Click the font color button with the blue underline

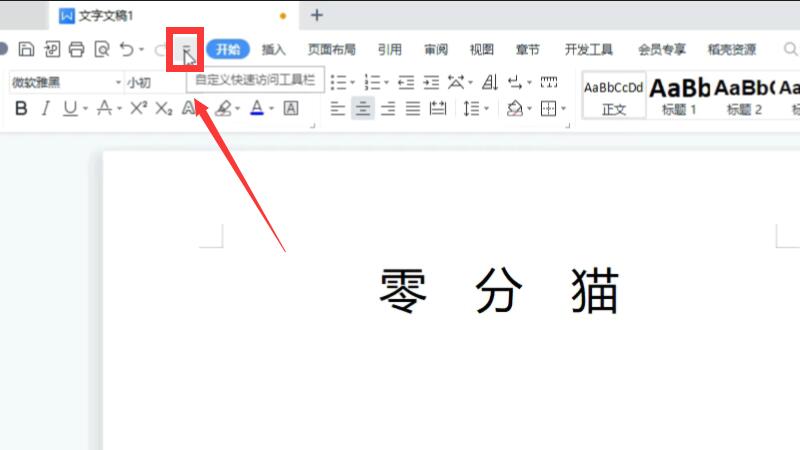[257, 108]
